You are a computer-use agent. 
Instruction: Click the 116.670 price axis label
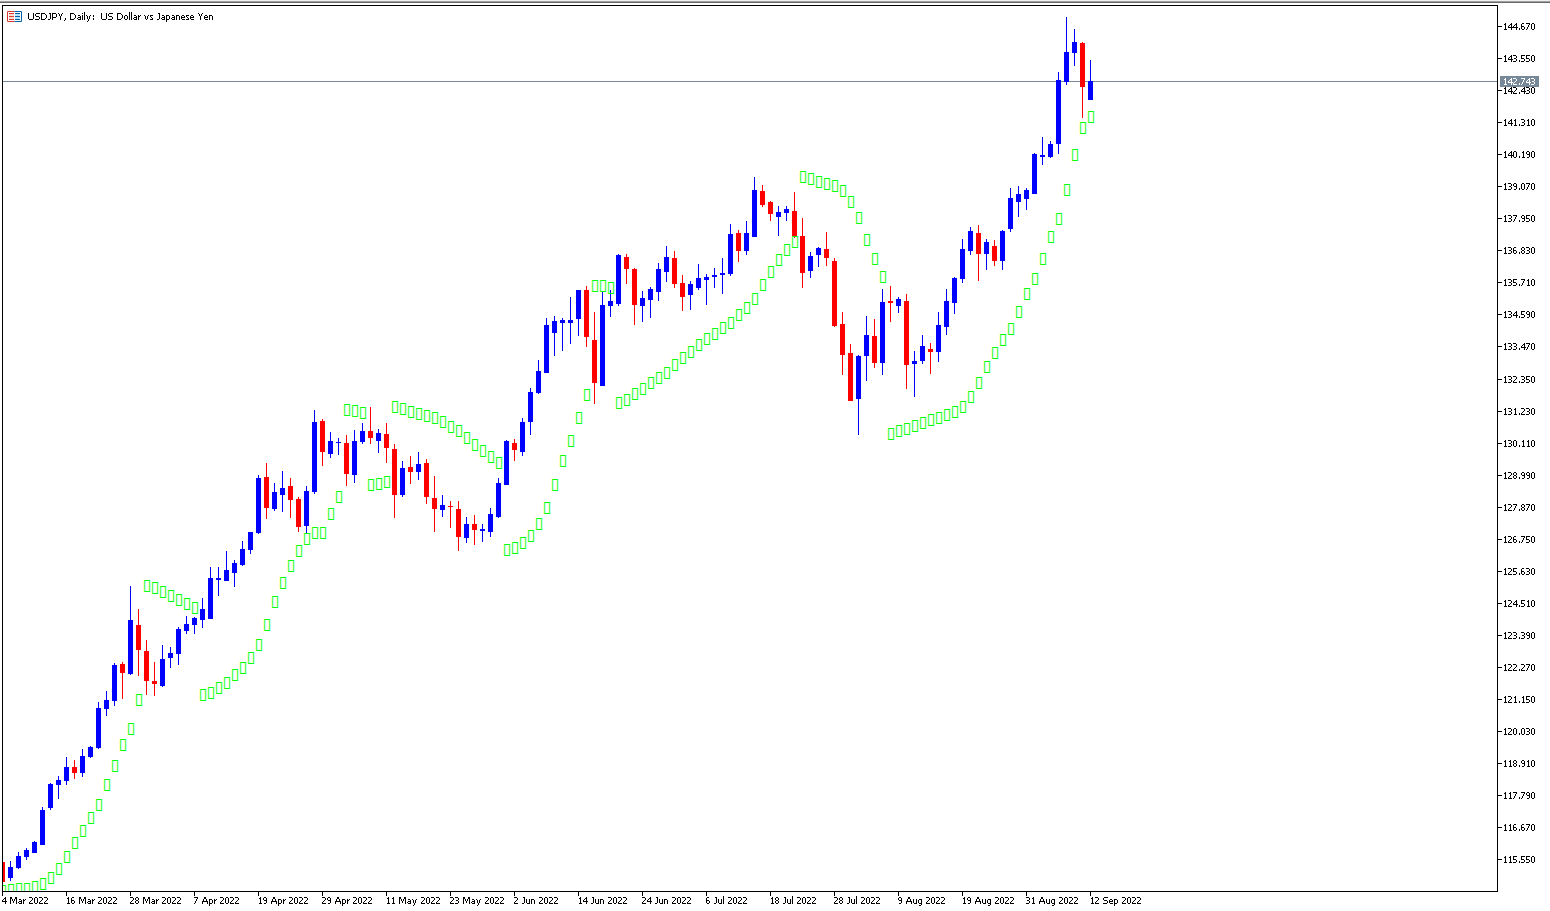[x=1519, y=827]
